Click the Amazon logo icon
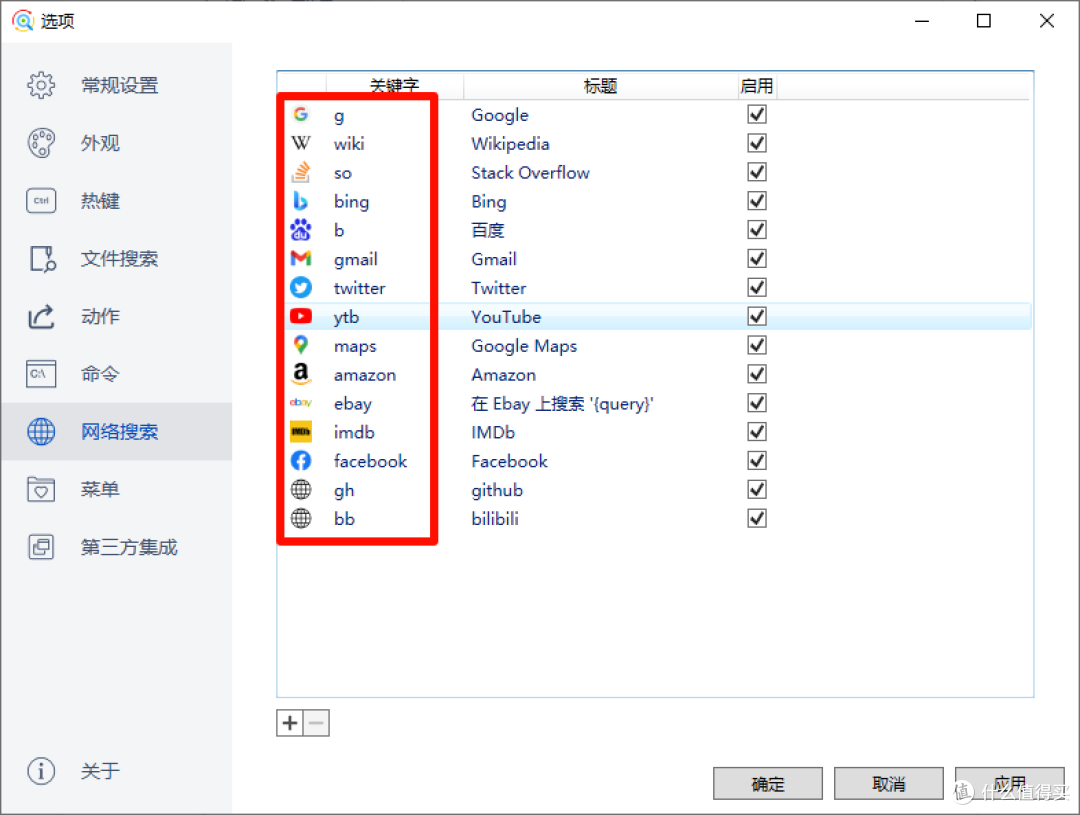 pyautogui.click(x=301, y=374)
